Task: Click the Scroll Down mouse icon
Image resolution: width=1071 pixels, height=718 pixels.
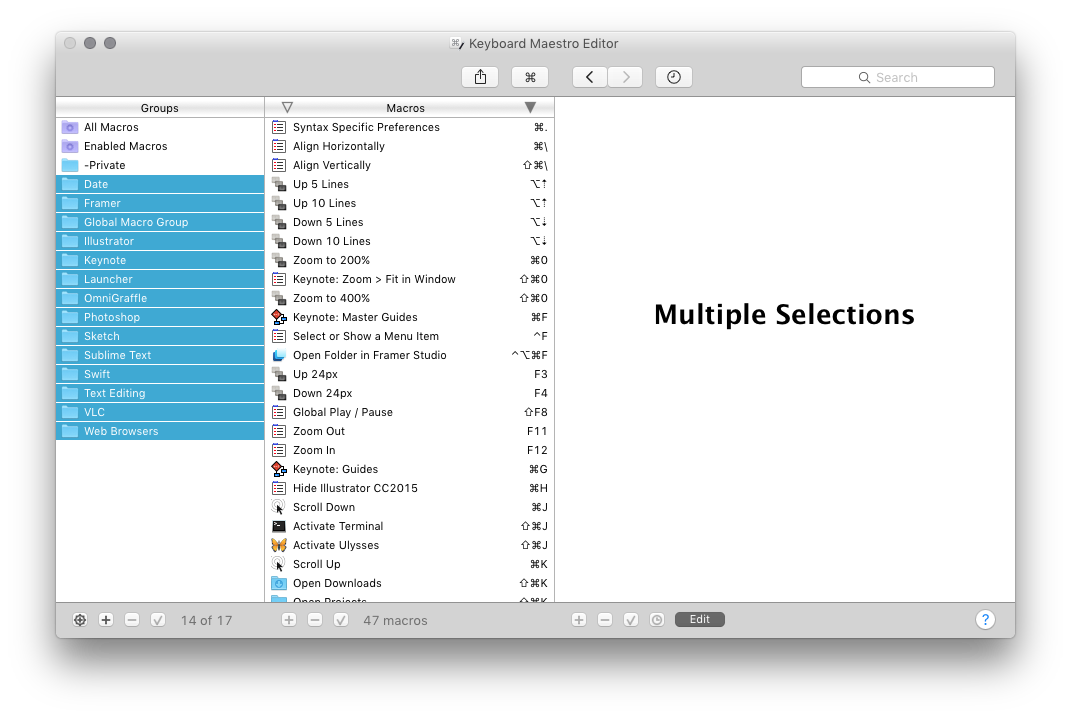Action: click(x=279, y=507)
